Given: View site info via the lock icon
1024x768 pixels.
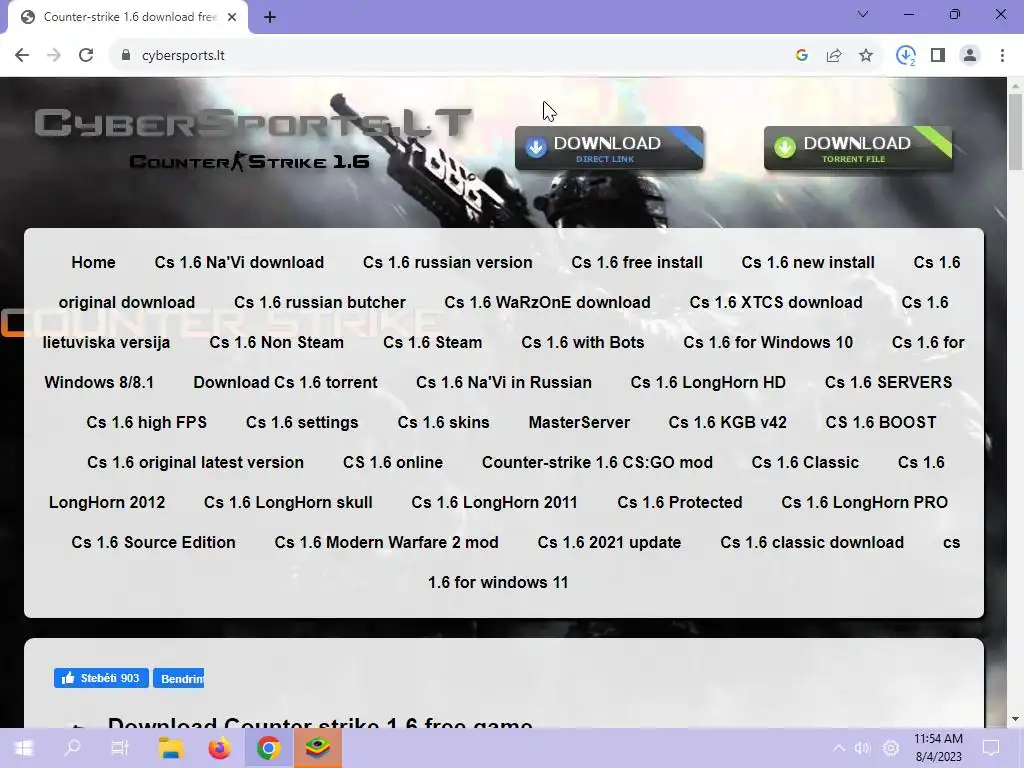Looking at the screenshot, I should pyautogui.click(x=126, y=56).
